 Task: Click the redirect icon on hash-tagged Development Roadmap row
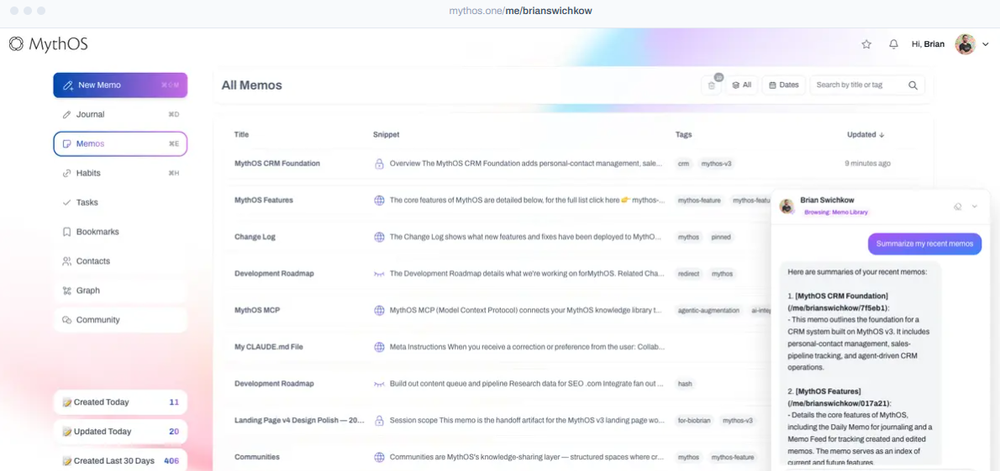(379, 384)
